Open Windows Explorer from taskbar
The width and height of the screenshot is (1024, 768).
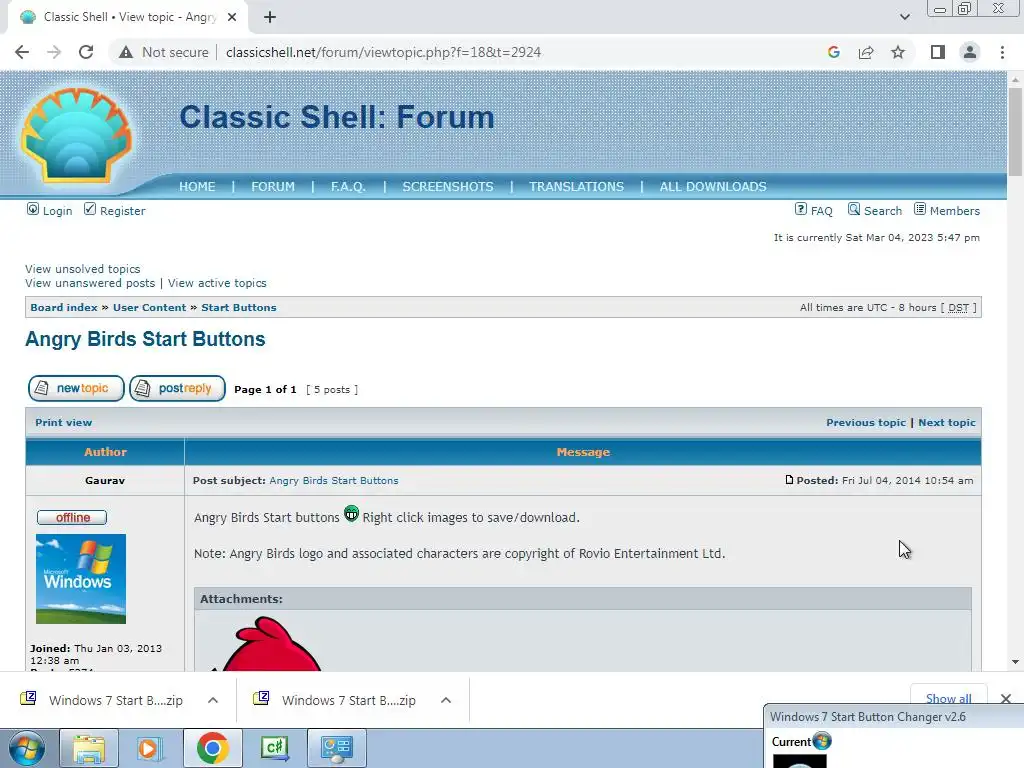89,748
